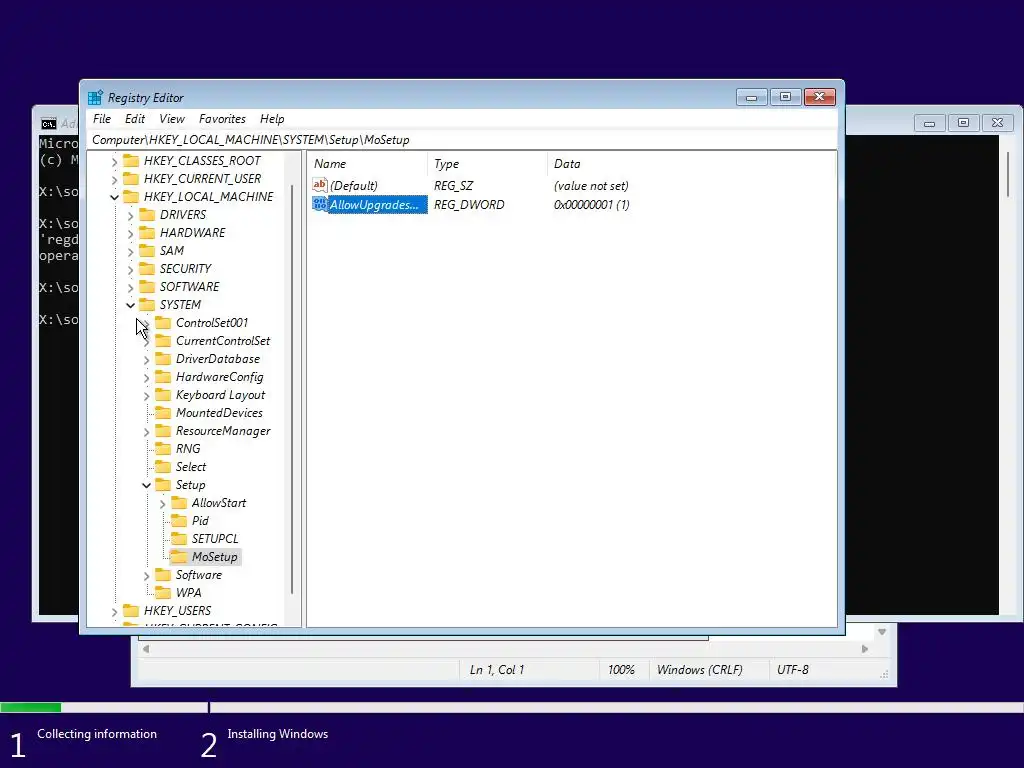Expand the SAM key chevron
This screenshot has height=768, width=1024.
(130, 251)
